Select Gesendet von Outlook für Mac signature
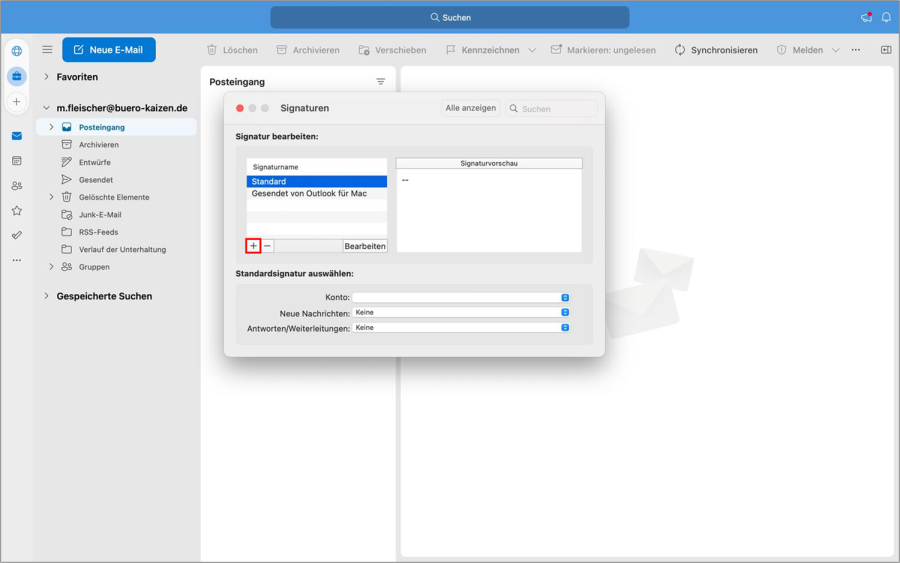Image resolution: width=900 pixels, height=563 pixels. coord(317,193)
